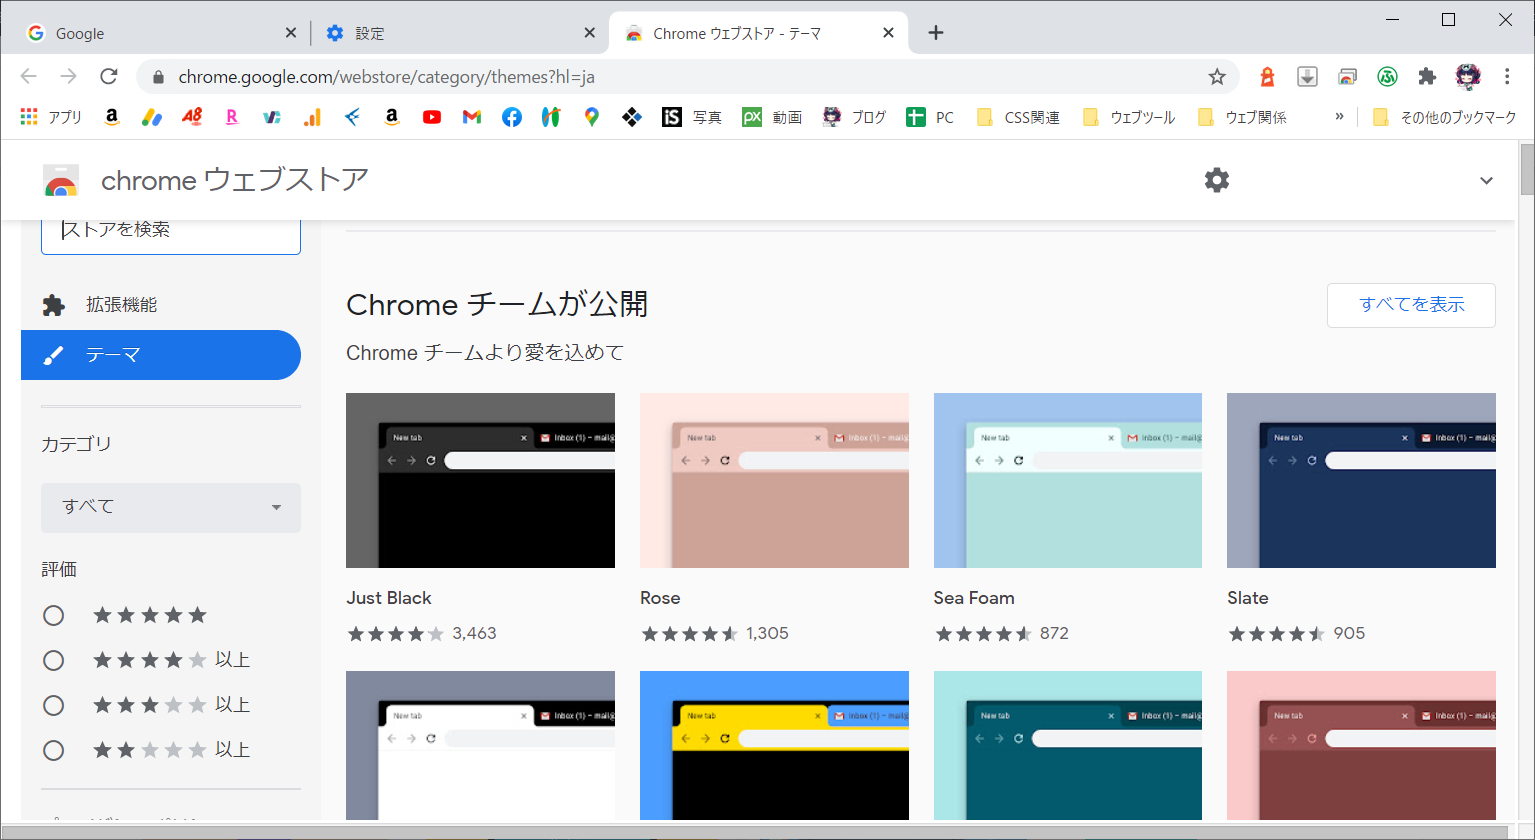Go forward with the forward arrow

(x=68, y=76)
